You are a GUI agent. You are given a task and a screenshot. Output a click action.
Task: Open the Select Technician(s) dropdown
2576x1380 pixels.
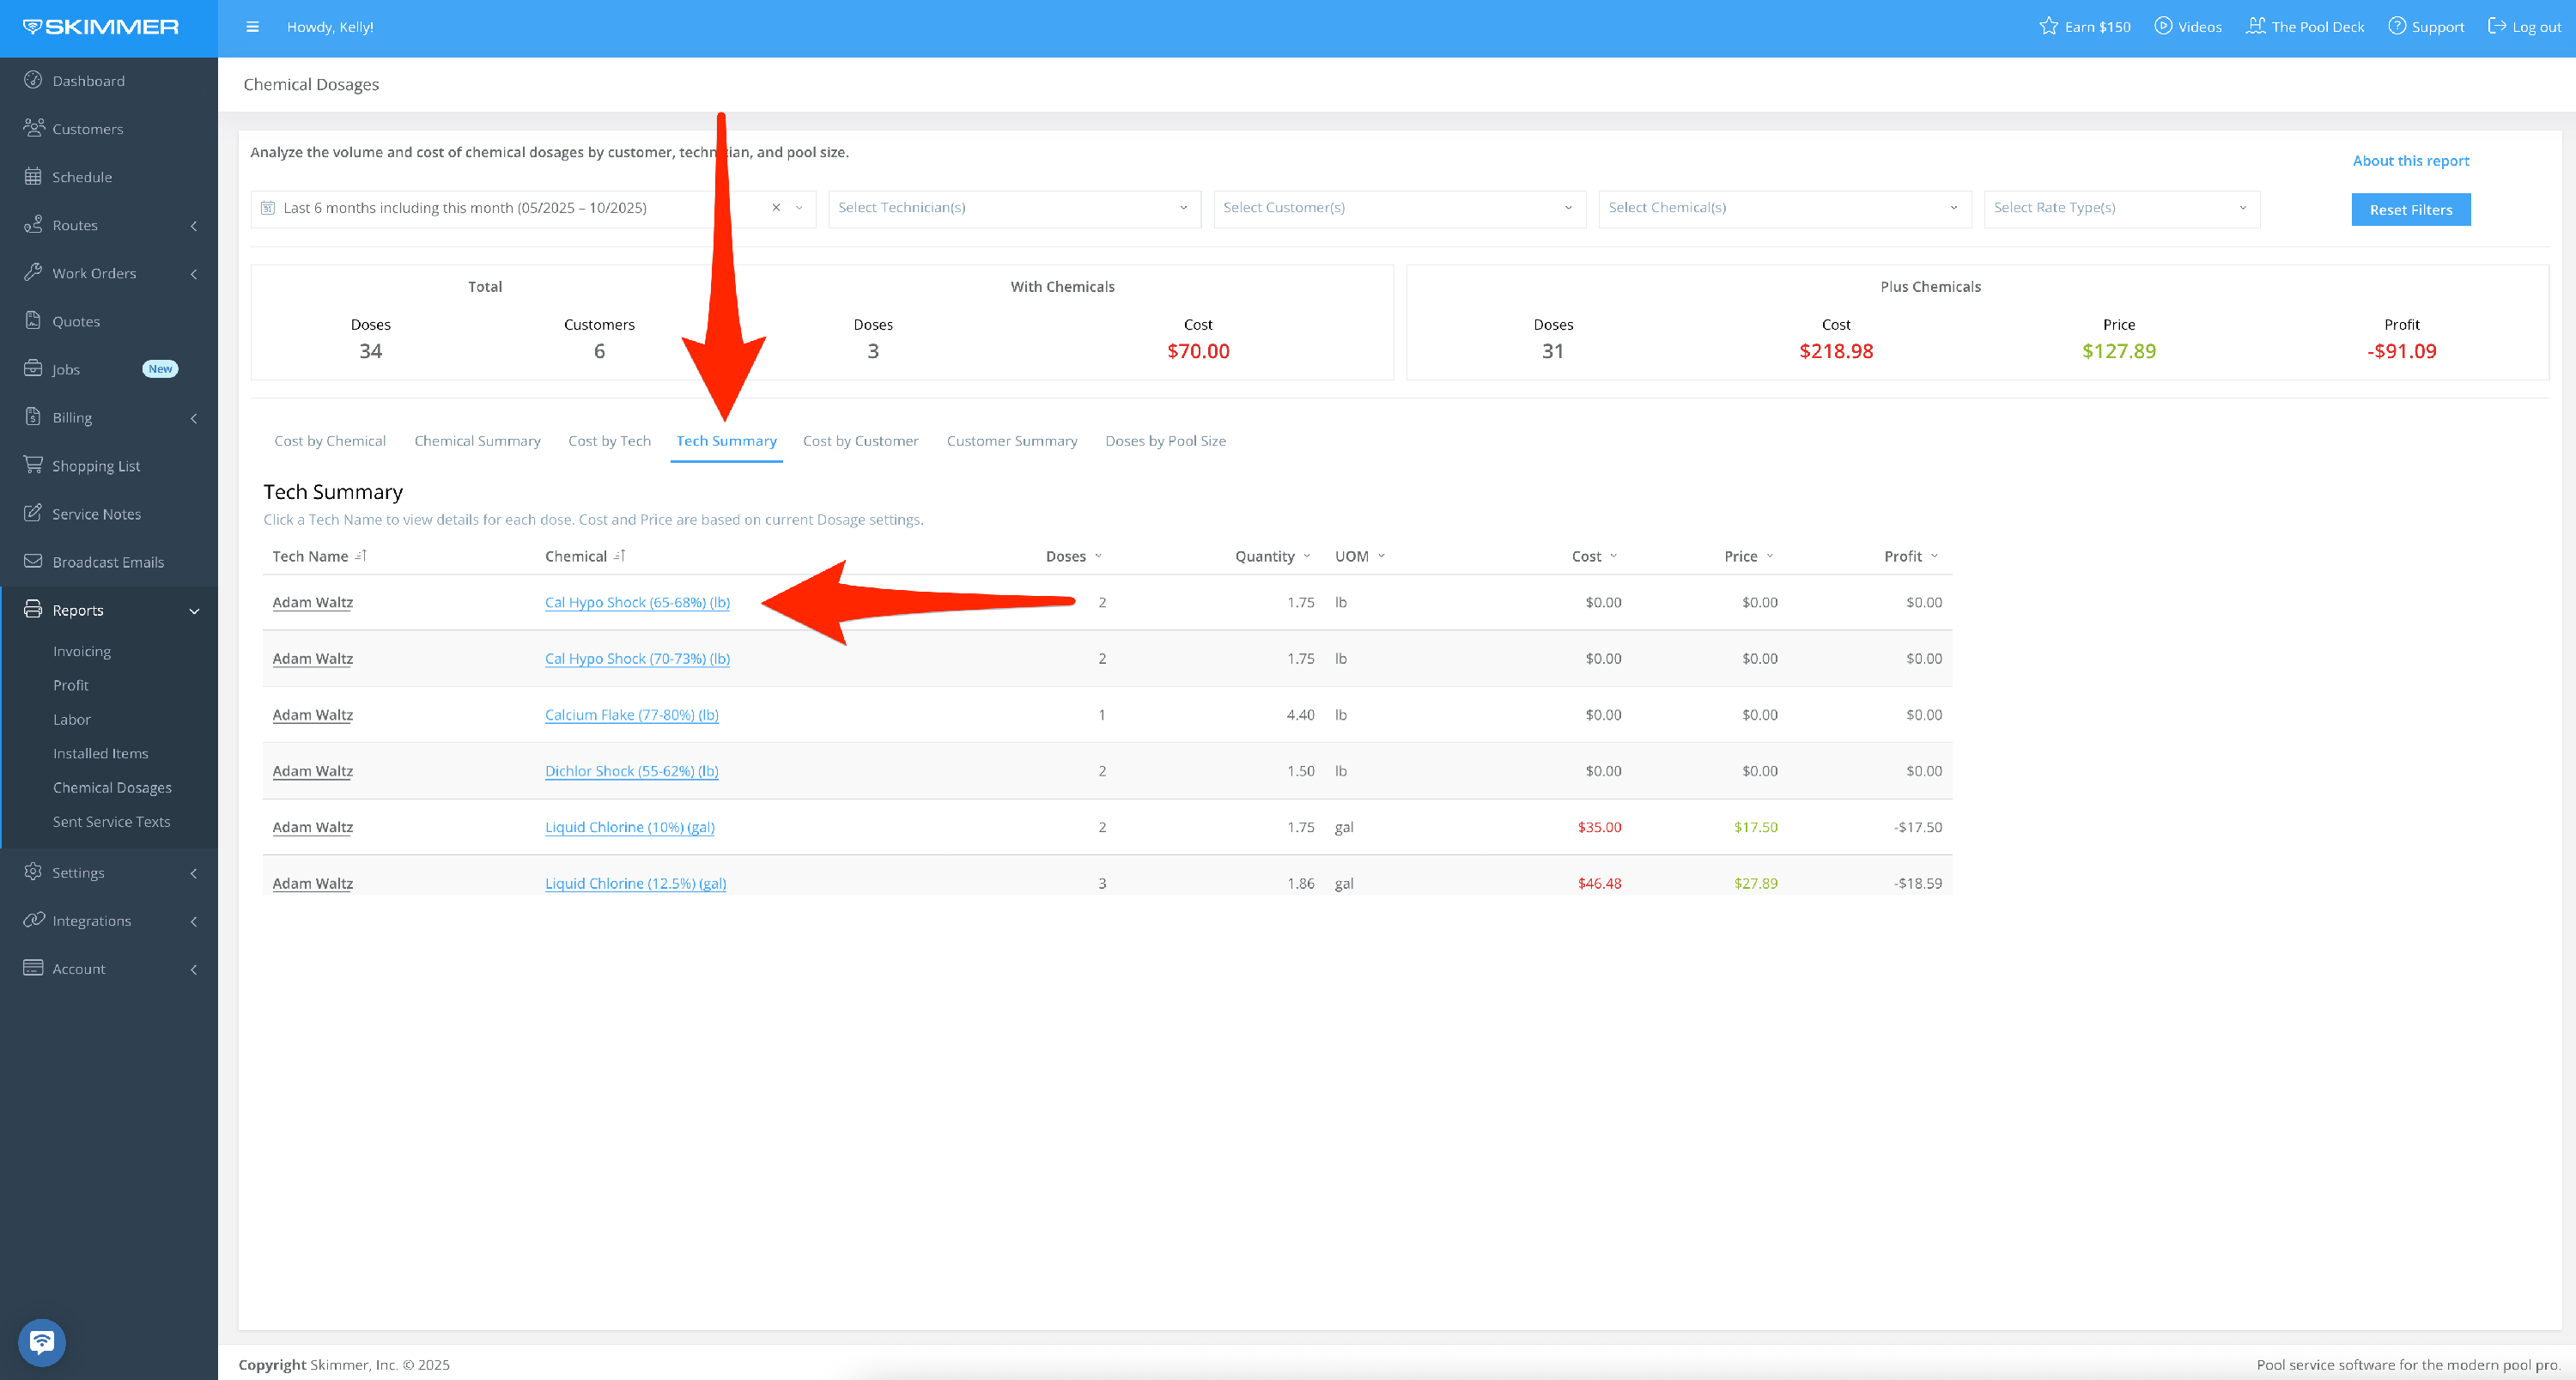point(1013,208)
